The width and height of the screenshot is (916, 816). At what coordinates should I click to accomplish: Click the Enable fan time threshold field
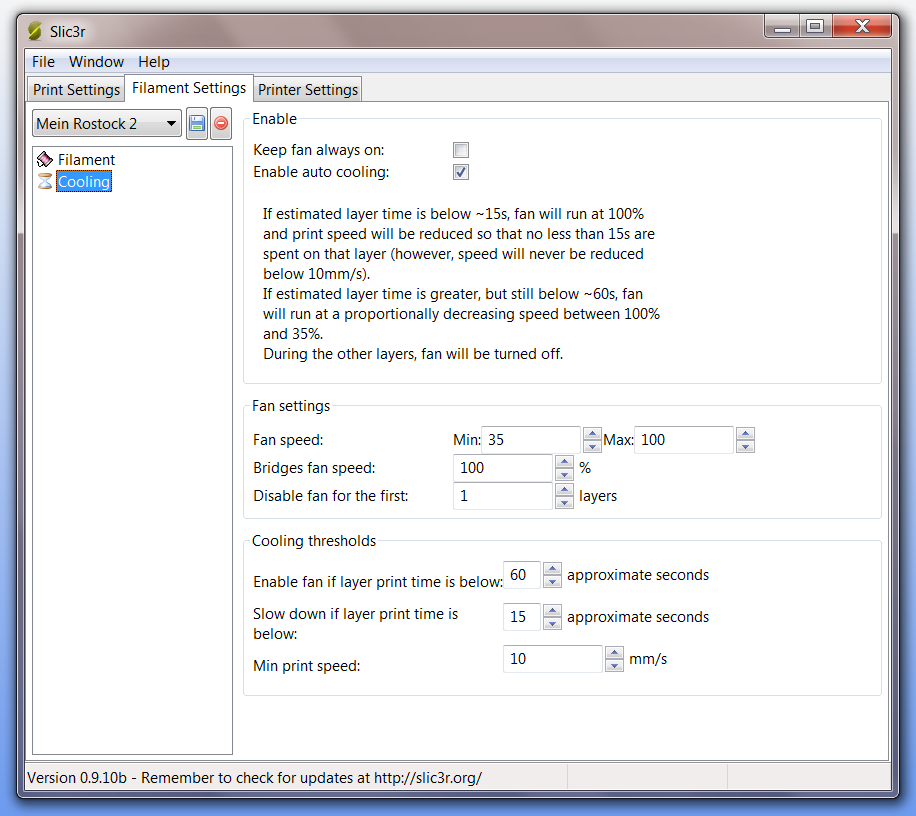pos(521,574)
